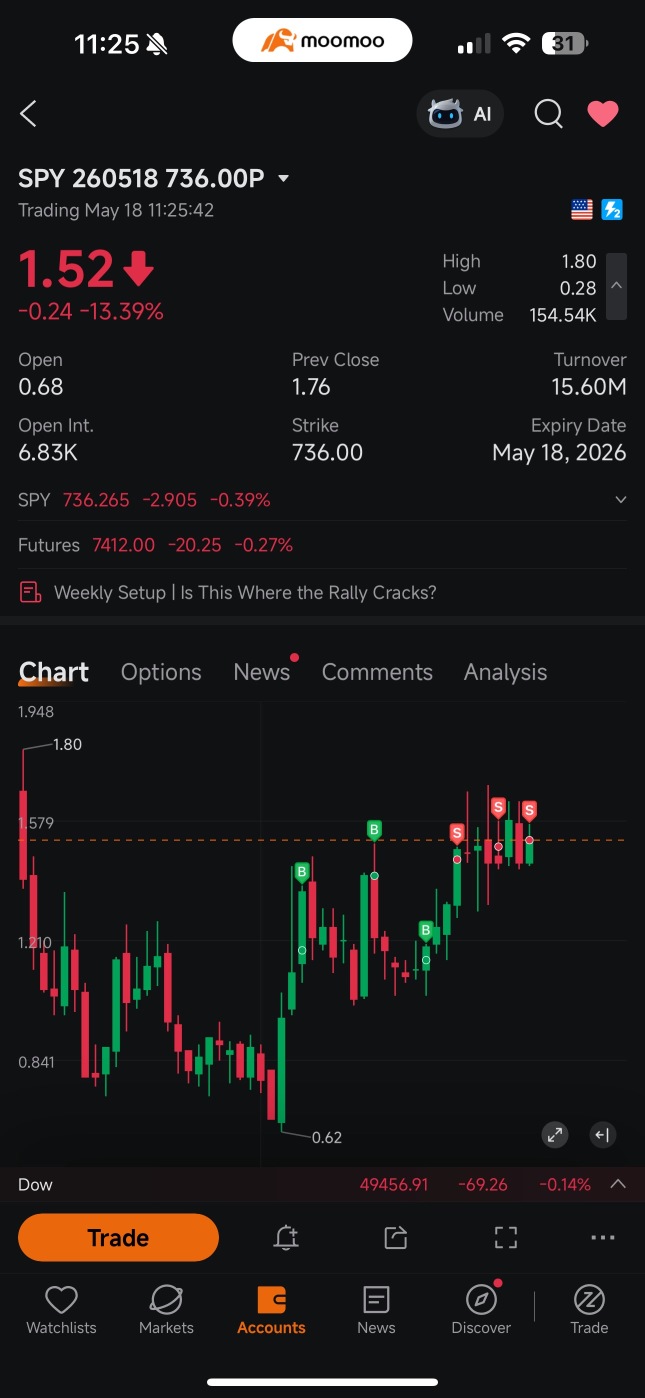Tap the back arrow icon
Image resolution: width=645 pixels, height=1398 pixels.
click(28, 114)
